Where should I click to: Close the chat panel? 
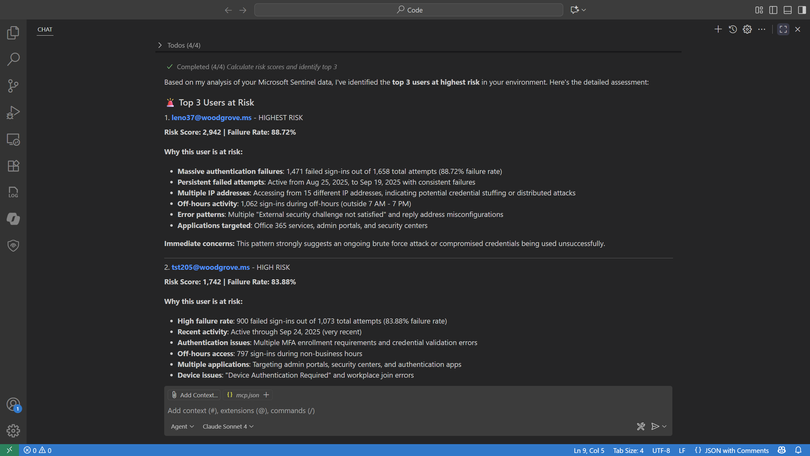click(798, 29)
